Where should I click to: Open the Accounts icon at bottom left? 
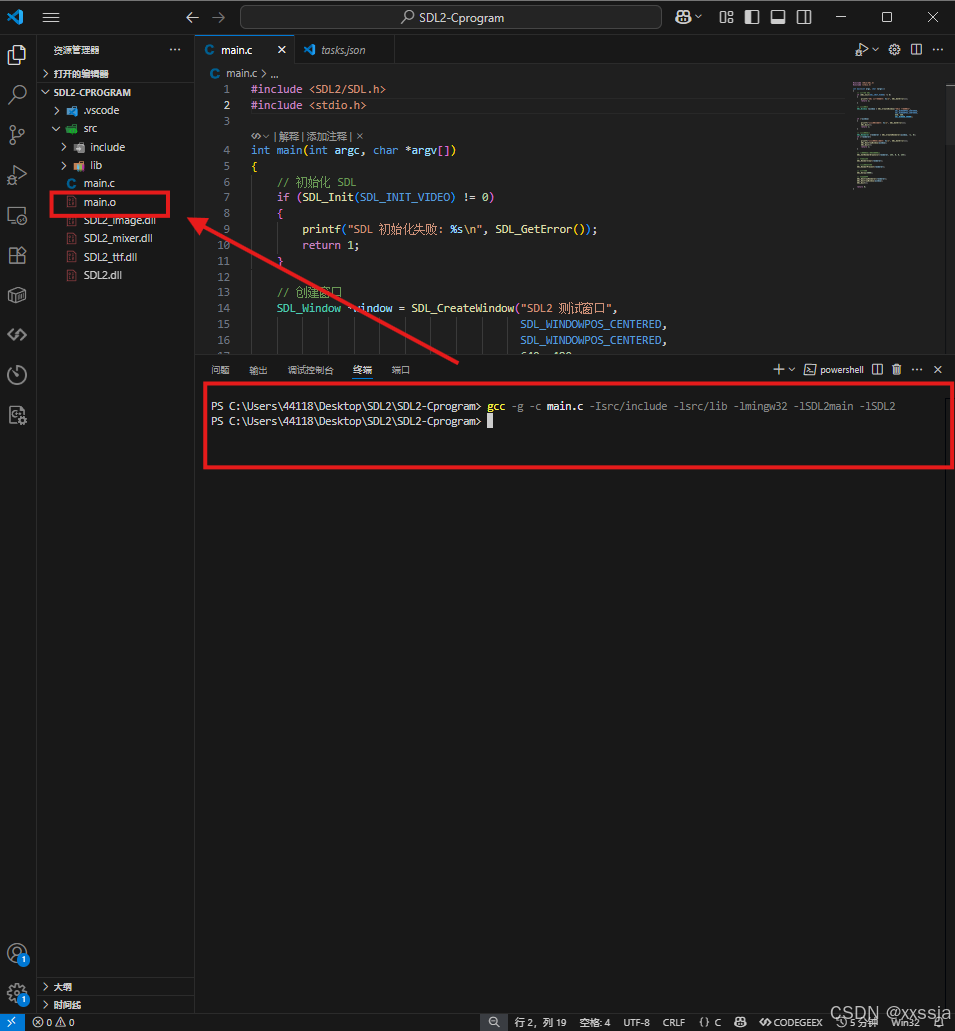[16, 953]
